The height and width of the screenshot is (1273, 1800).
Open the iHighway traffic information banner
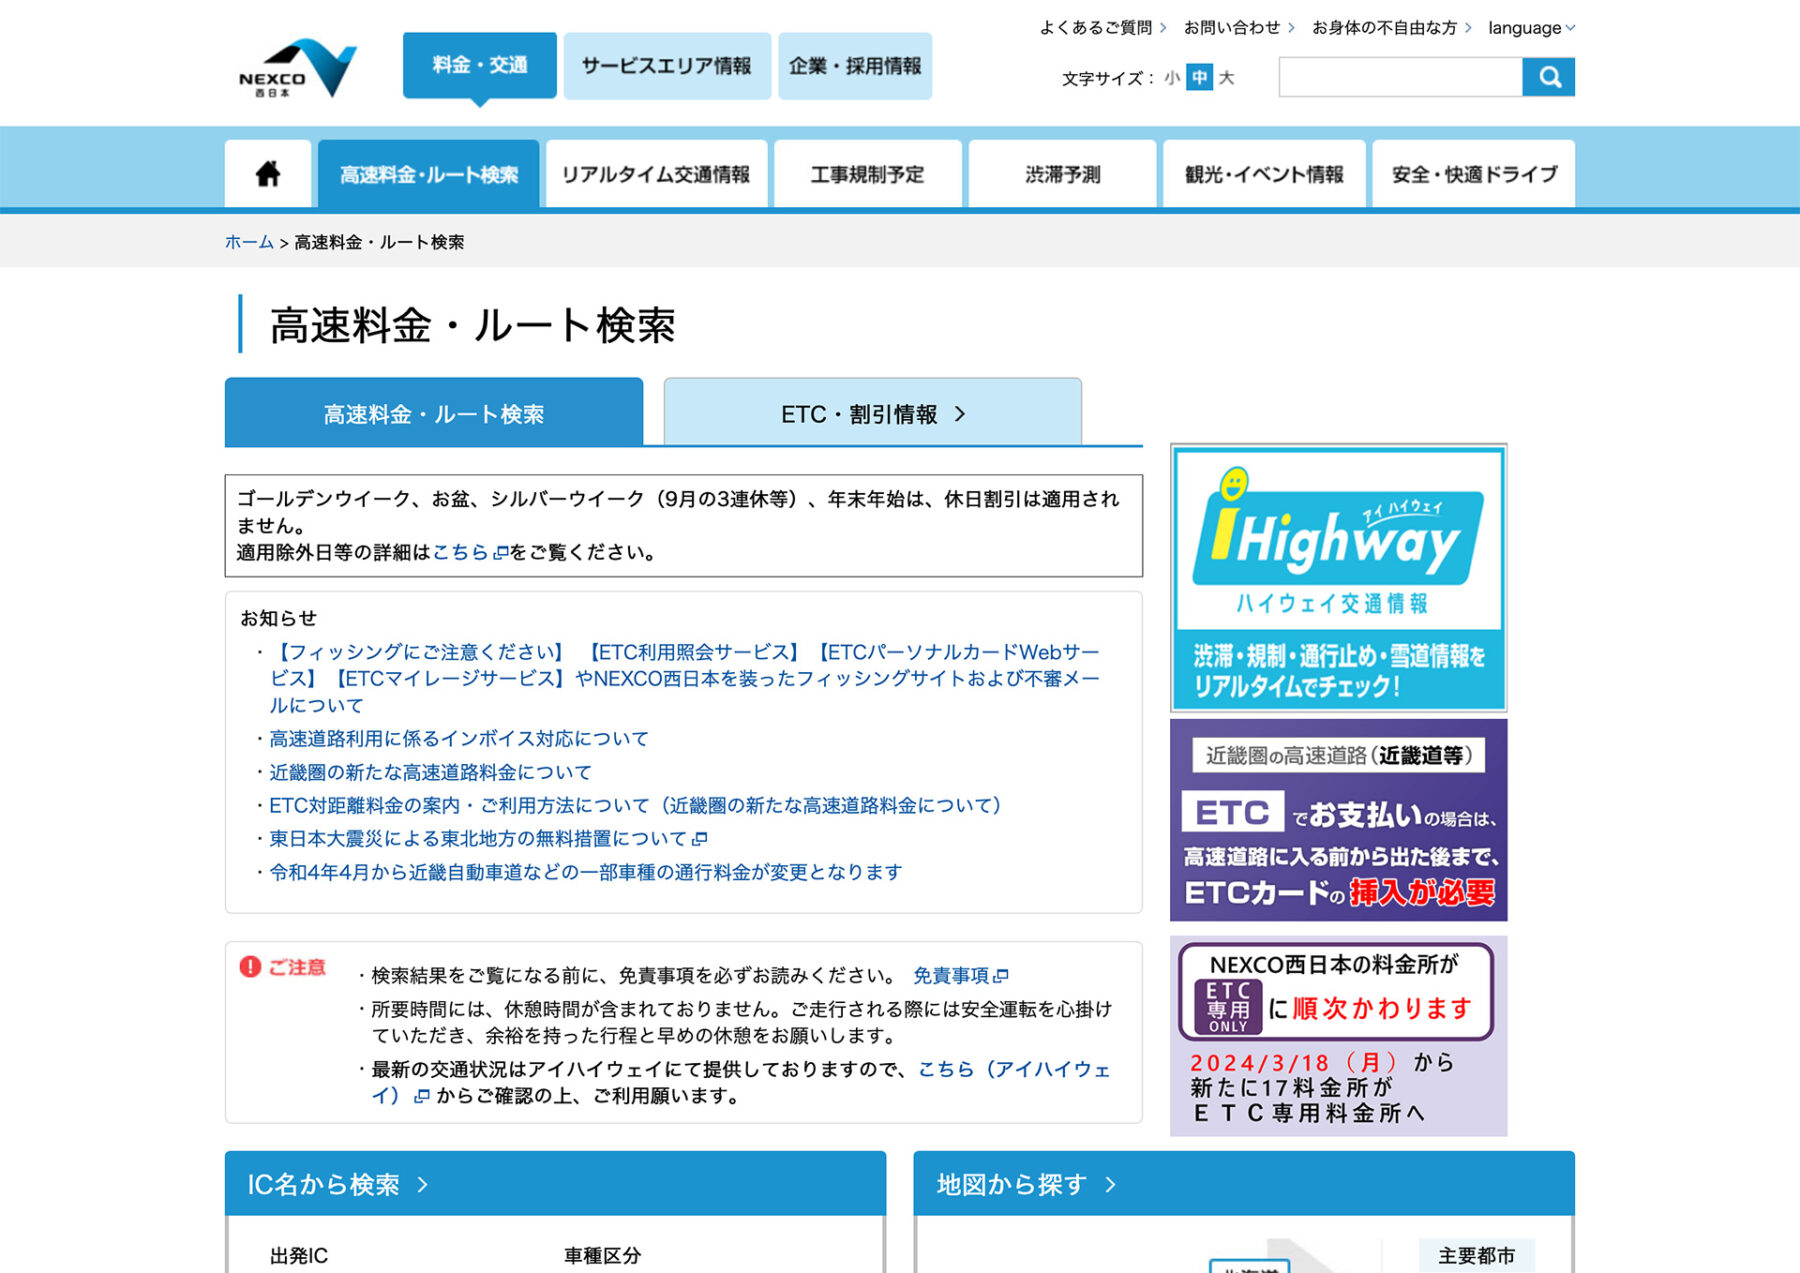(x=1338, y=578)
